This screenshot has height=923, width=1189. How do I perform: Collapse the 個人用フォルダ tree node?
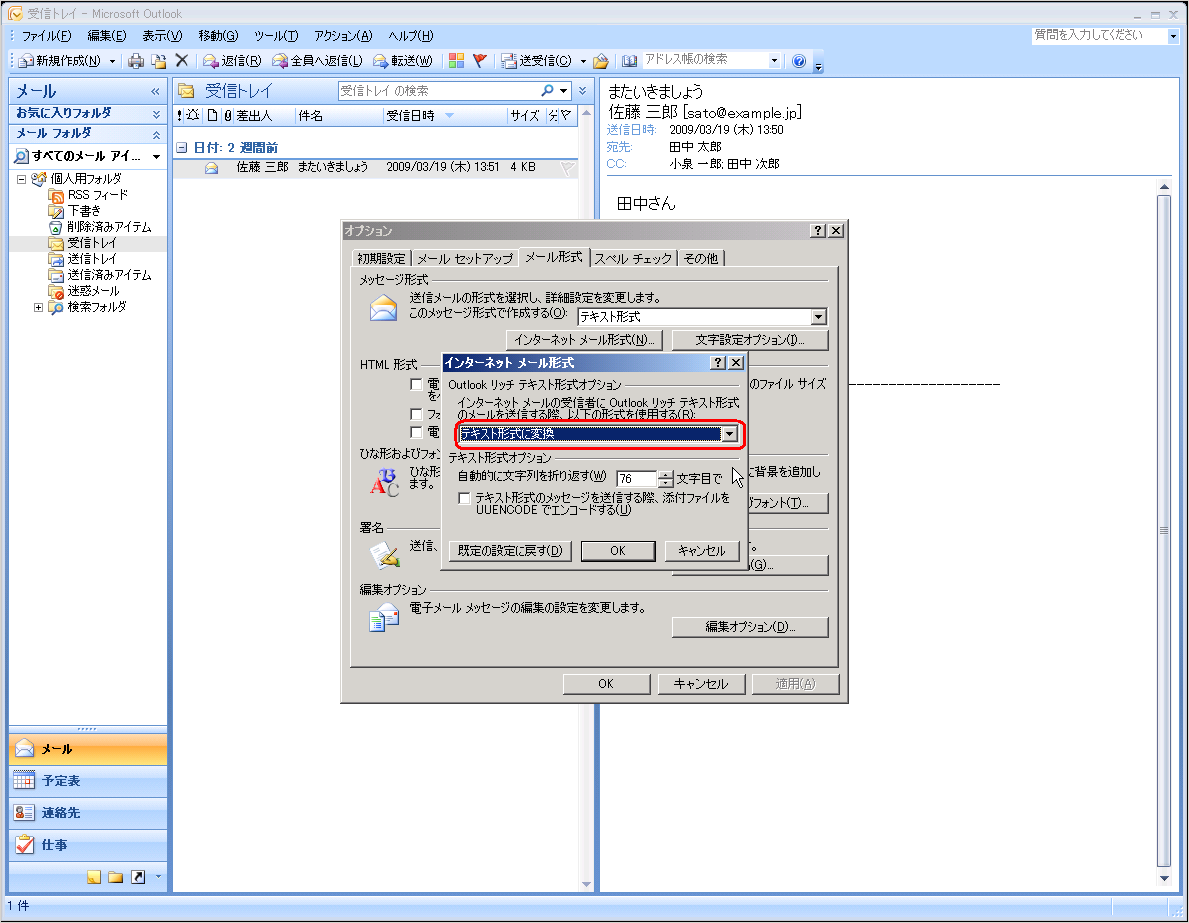[x=22, y=180]
